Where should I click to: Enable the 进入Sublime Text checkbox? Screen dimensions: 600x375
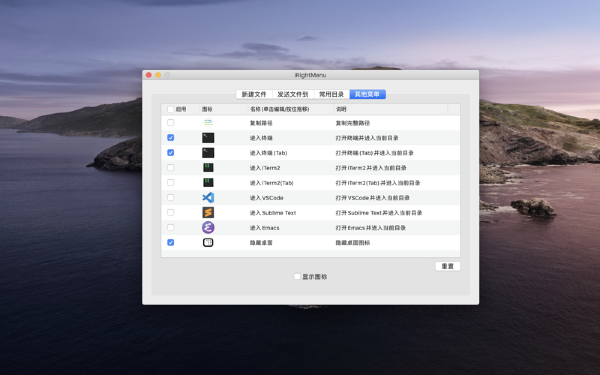[x=171, y=212]
